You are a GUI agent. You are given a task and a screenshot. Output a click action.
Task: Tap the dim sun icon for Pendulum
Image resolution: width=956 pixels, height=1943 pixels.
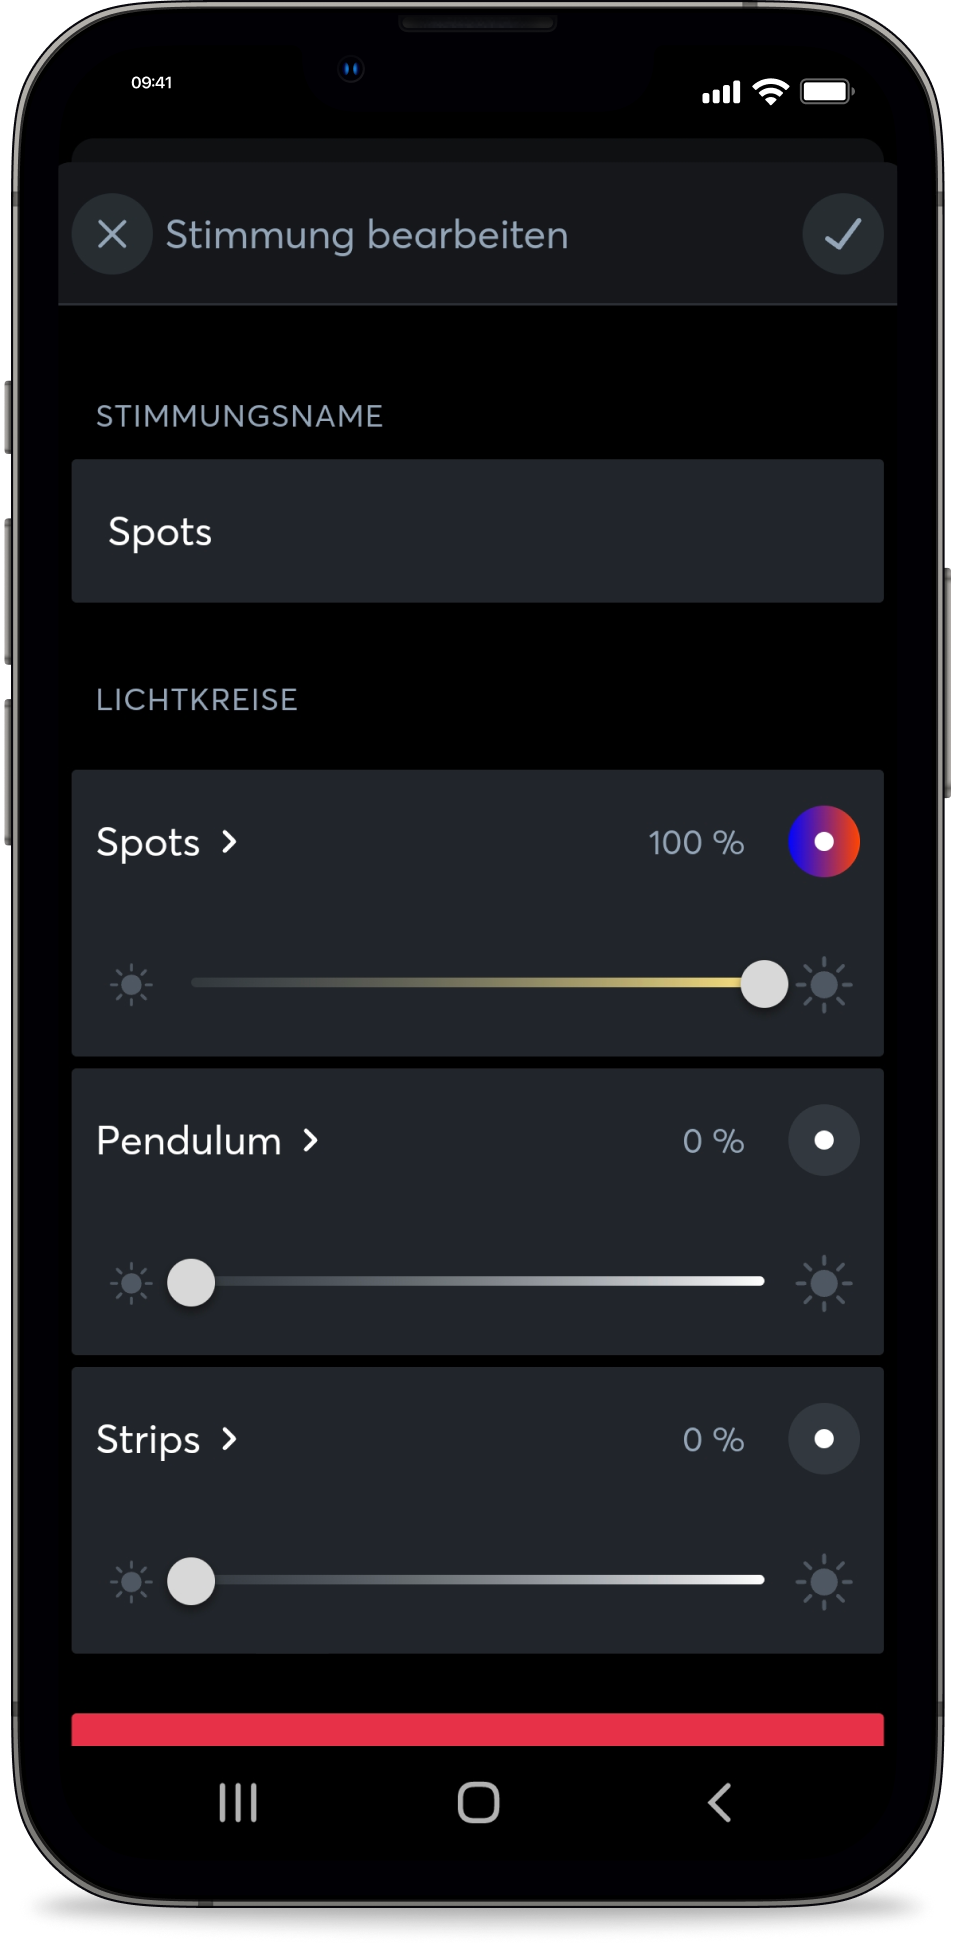tap(131, 1283)
